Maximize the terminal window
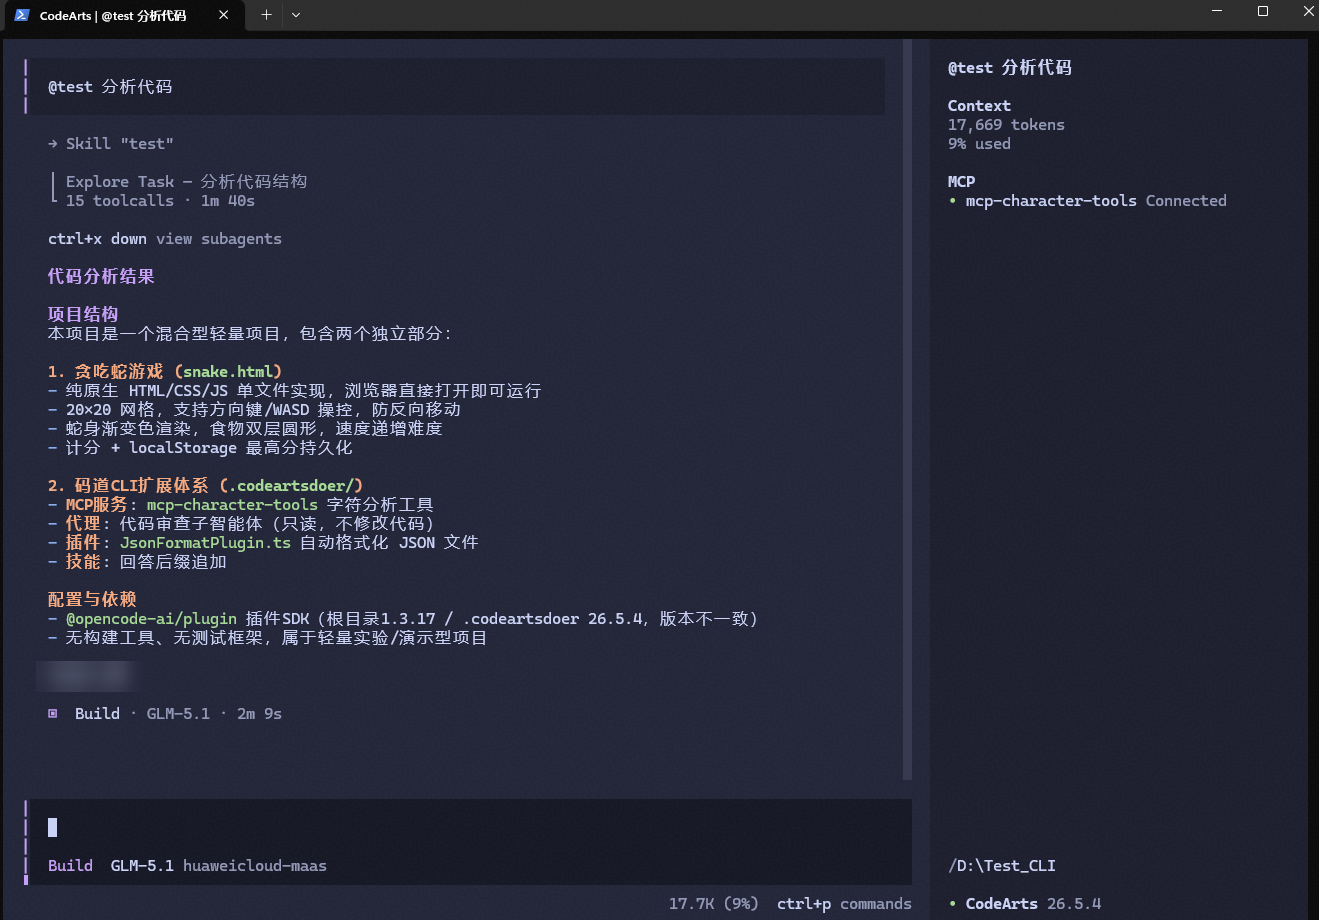Screen dimensions: 1319x920 coord(1263,12)
